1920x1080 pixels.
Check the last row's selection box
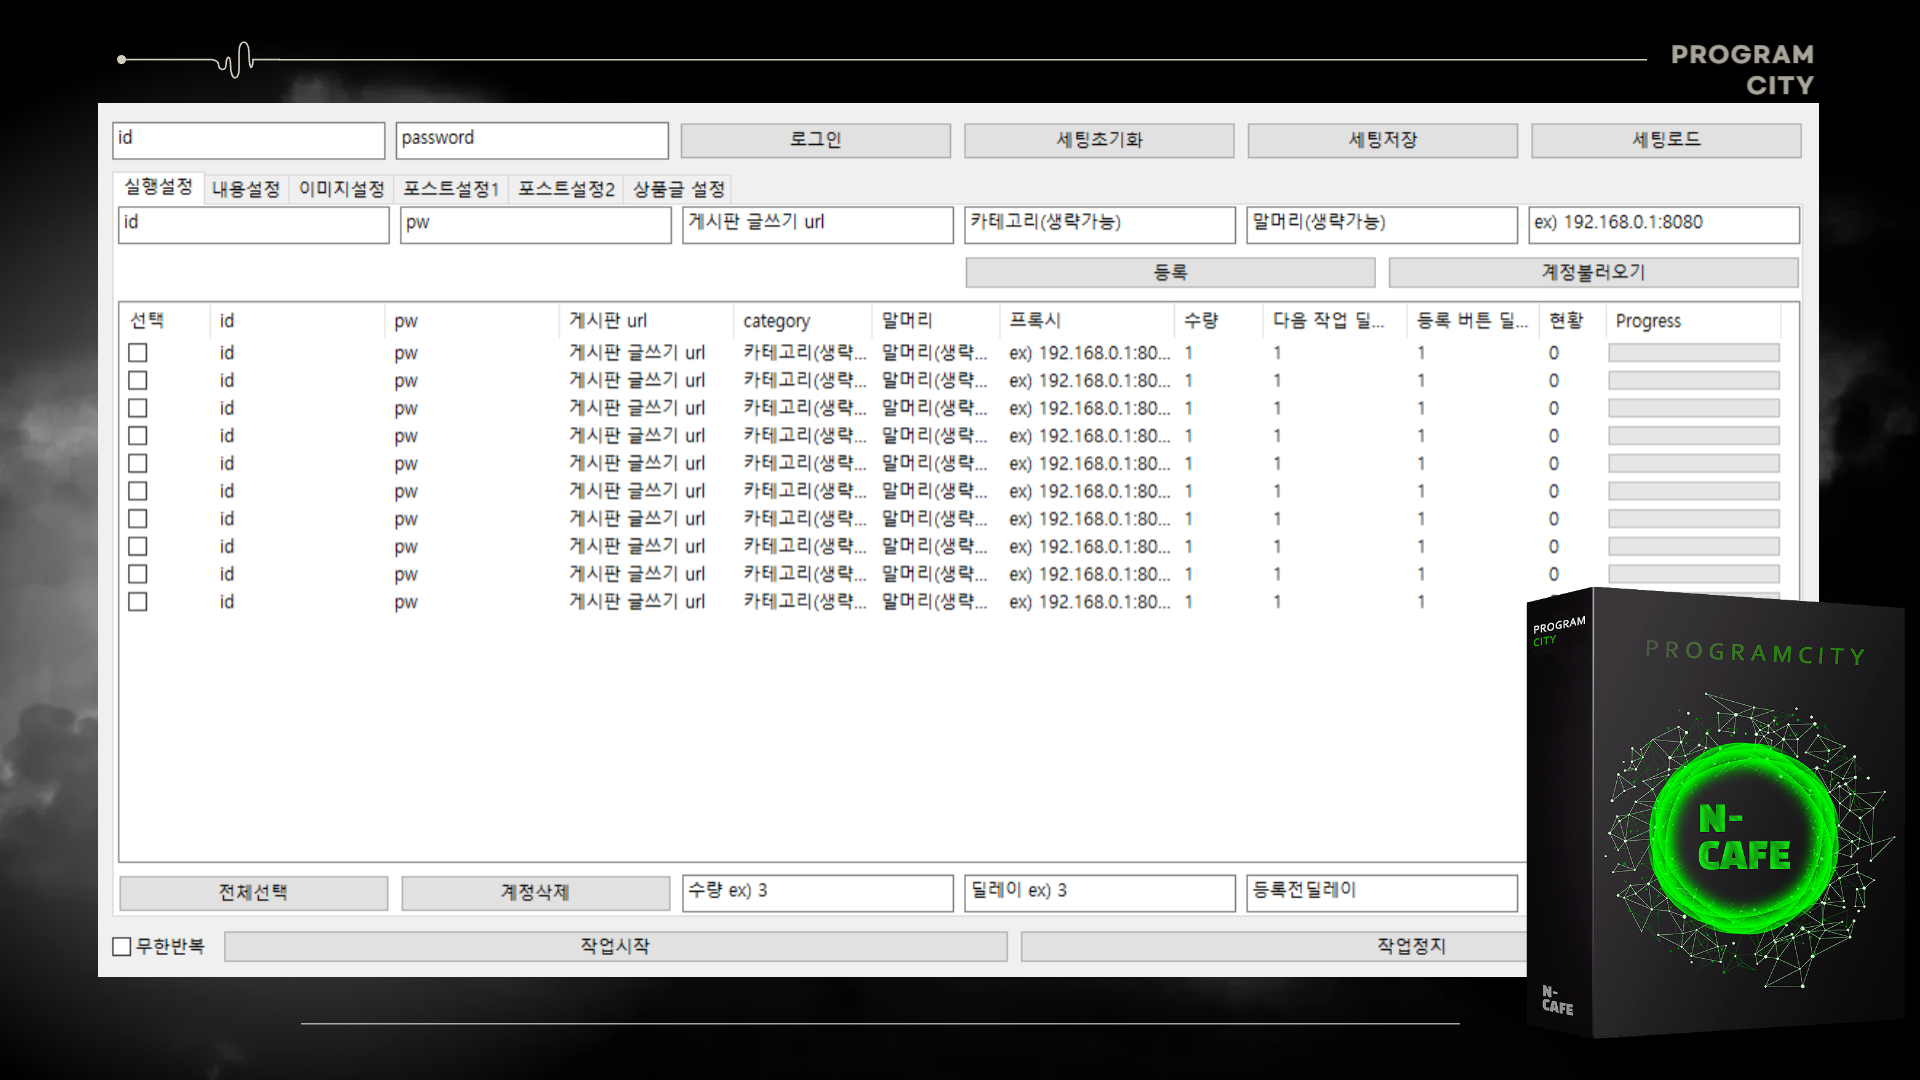138,602
